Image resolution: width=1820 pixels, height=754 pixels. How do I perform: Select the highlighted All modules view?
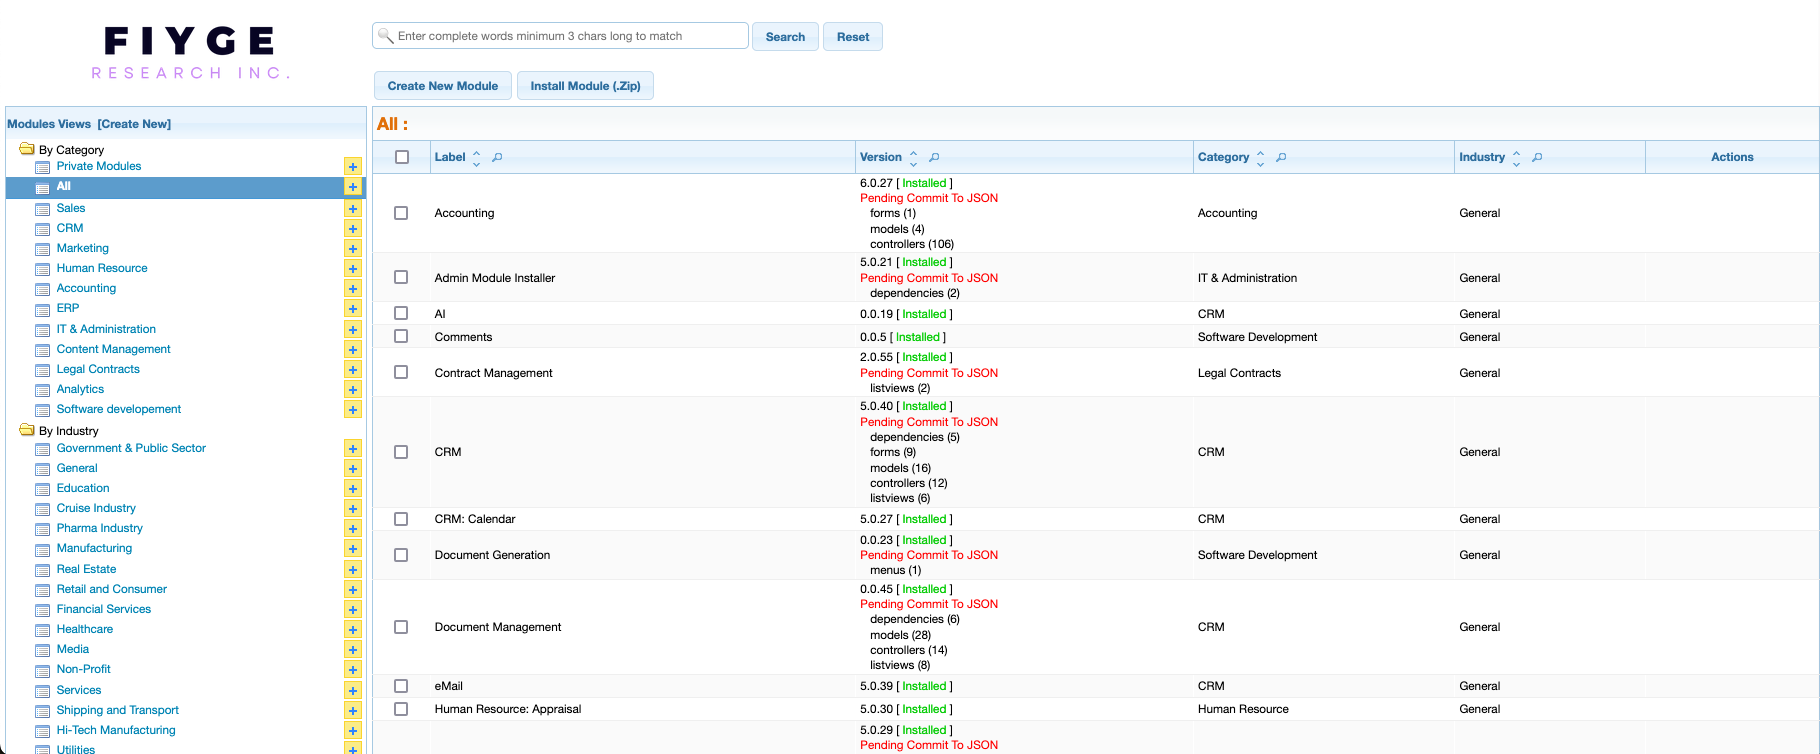pyautogui.click(x=186, y=187)
